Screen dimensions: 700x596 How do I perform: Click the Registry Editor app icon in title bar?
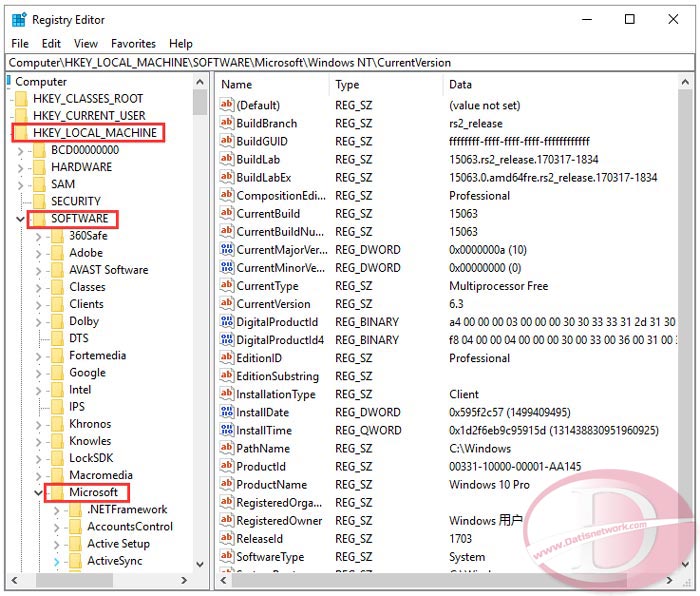click(19, 20)
